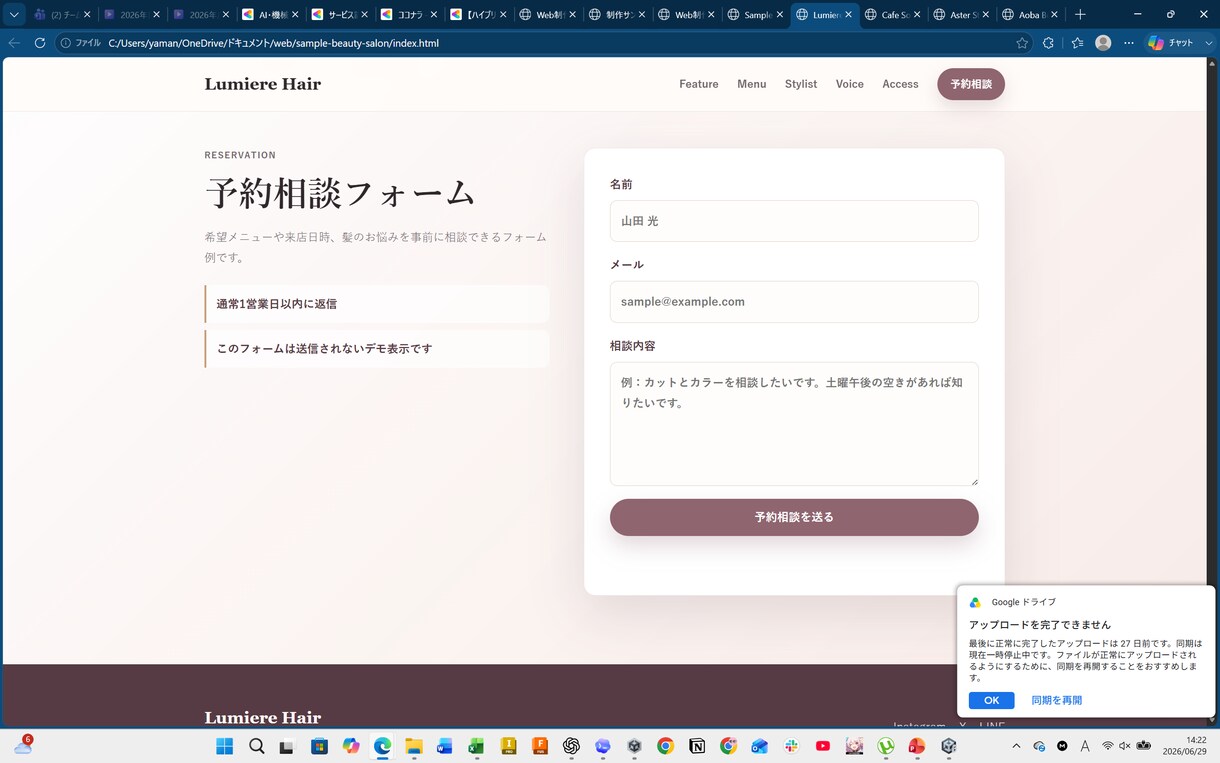Click the 通常1営業日以内に返信 note

pos(377,304)
